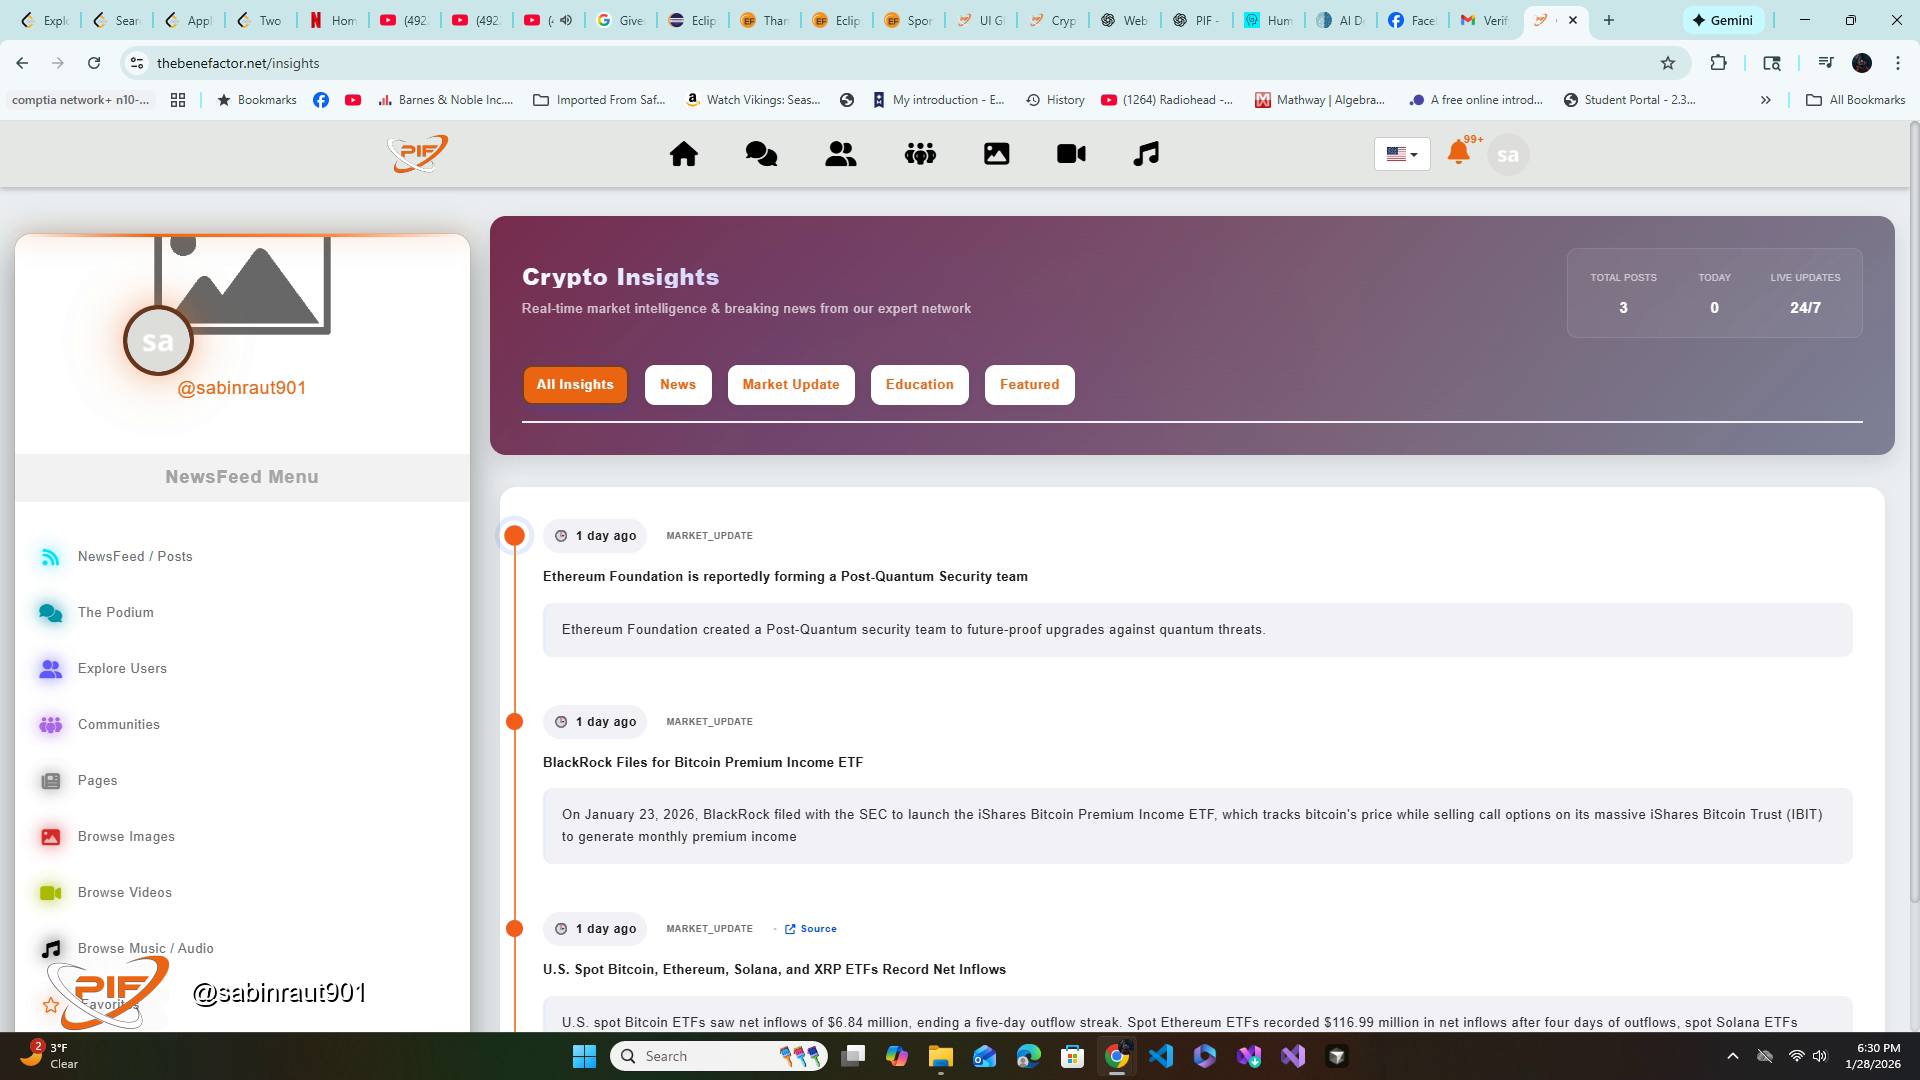1920x1080 pixels.
Task: Open Chrome three-dot menu
Action: coord(1897,63)
